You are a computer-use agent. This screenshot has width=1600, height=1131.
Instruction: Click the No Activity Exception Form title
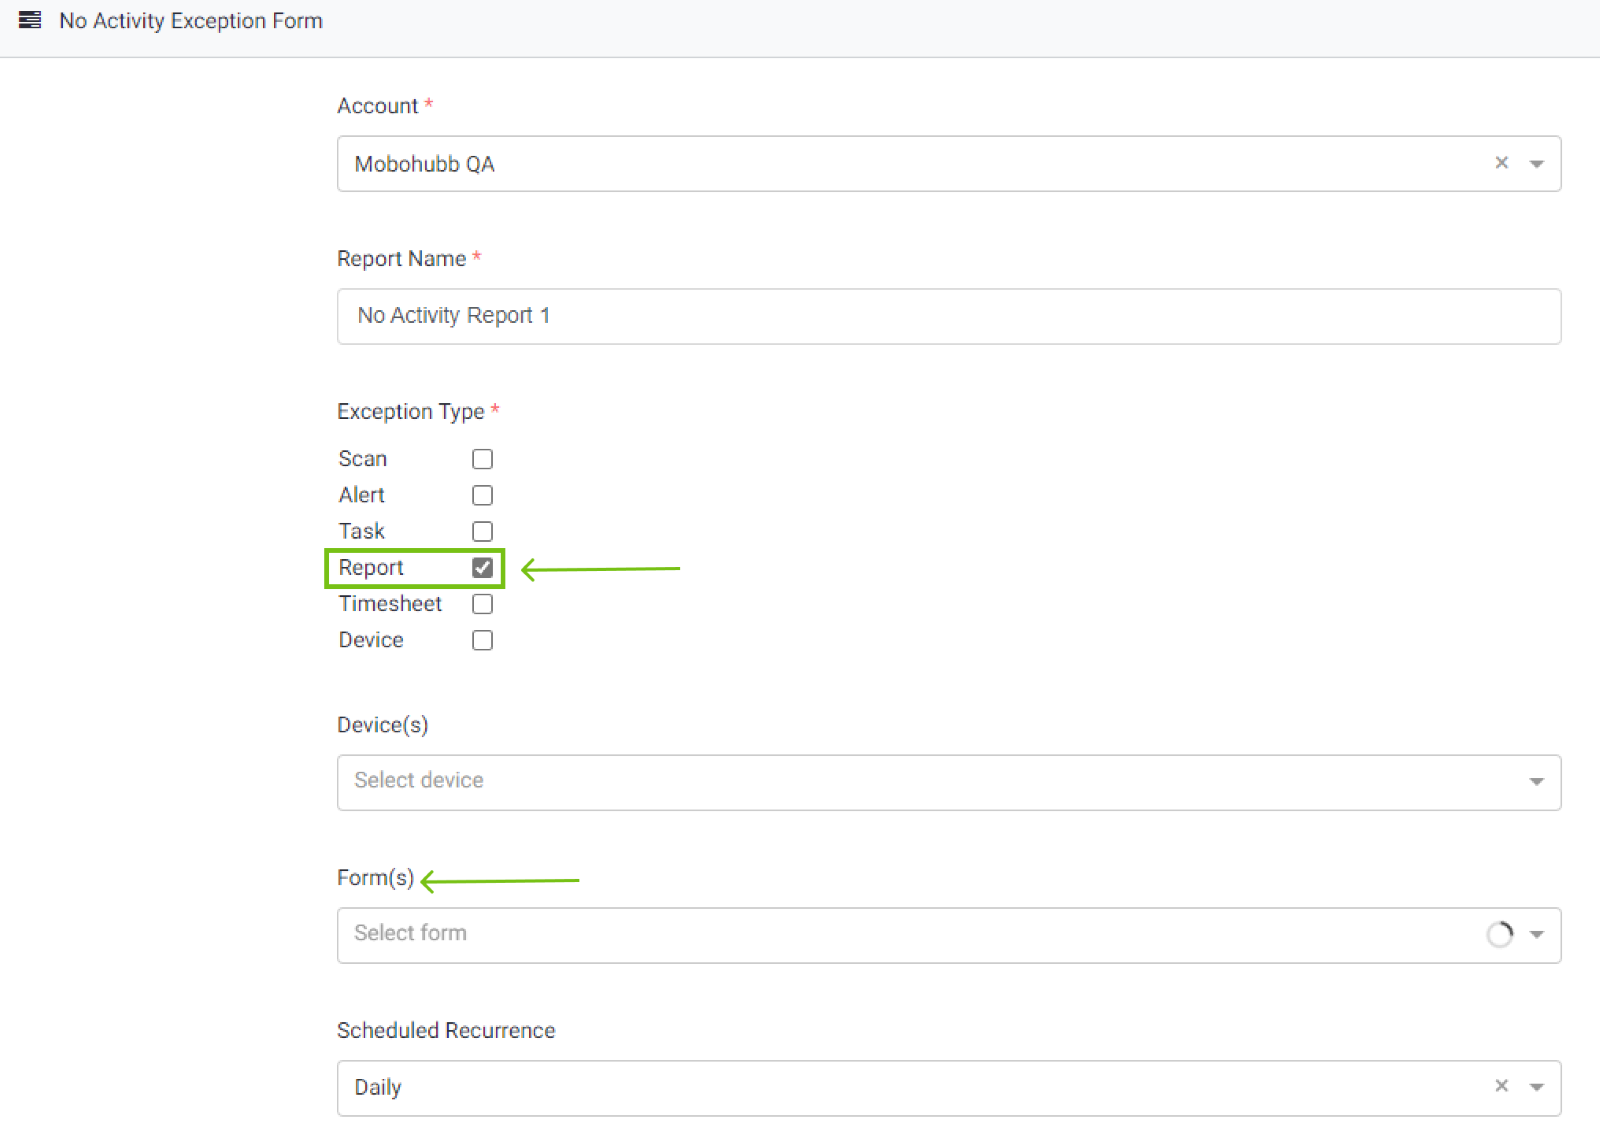191,21
